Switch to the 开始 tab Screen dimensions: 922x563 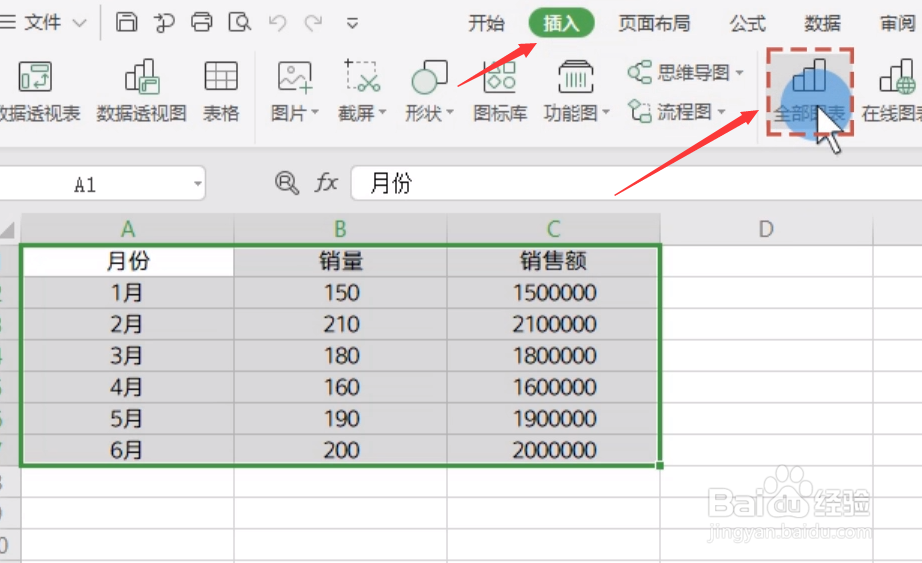pyautogui.click(x=486, y=24)
